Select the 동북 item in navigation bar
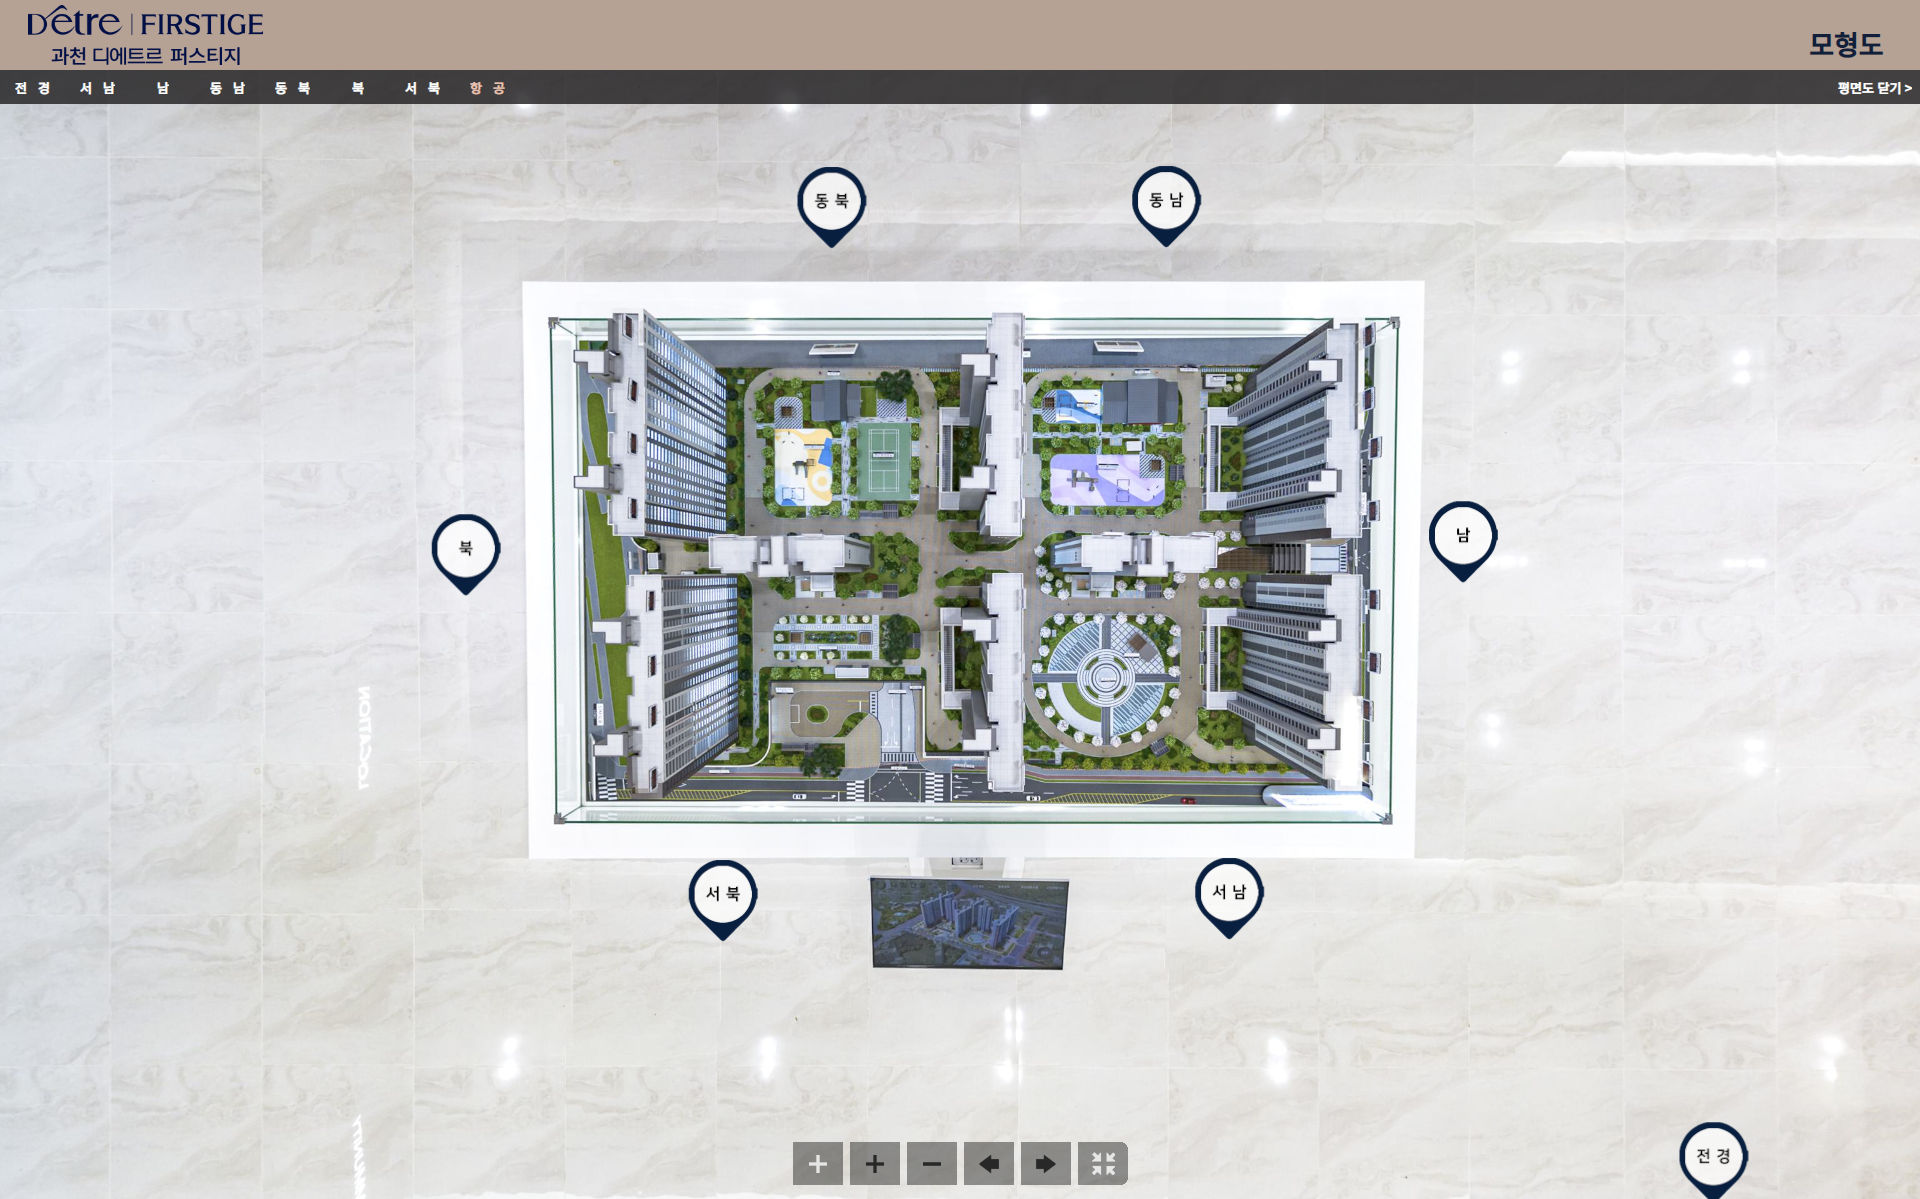This screenshot has height=1199, width=1920. coord(292,88)
